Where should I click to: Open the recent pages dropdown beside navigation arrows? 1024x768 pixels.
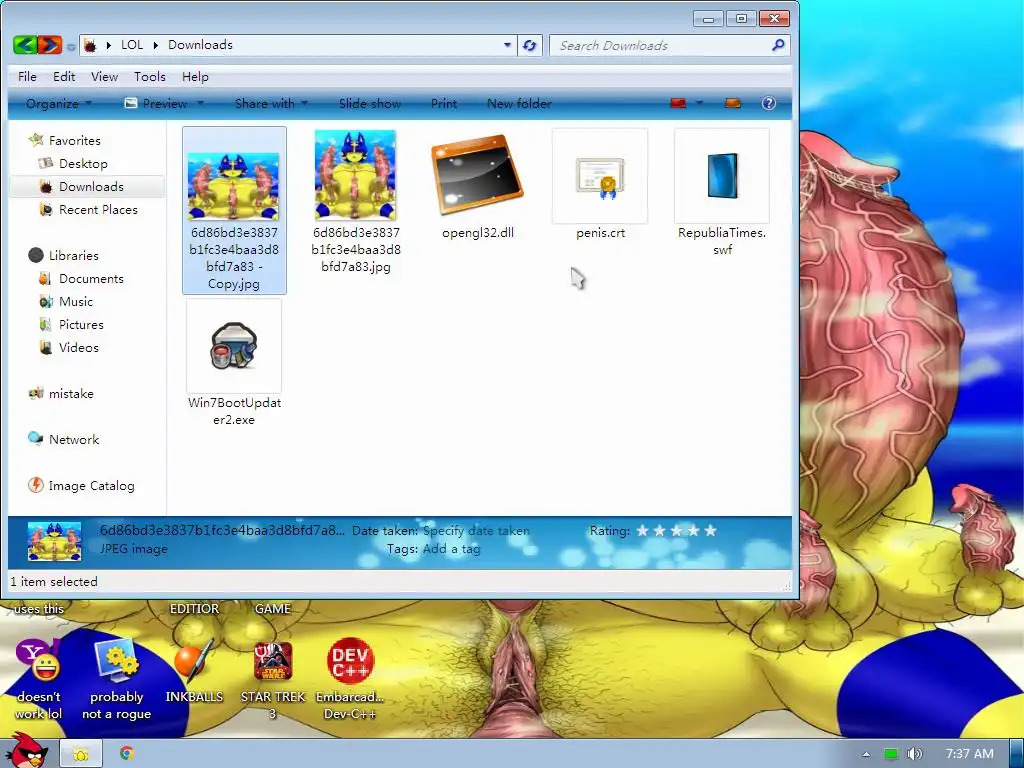point(71,46)
